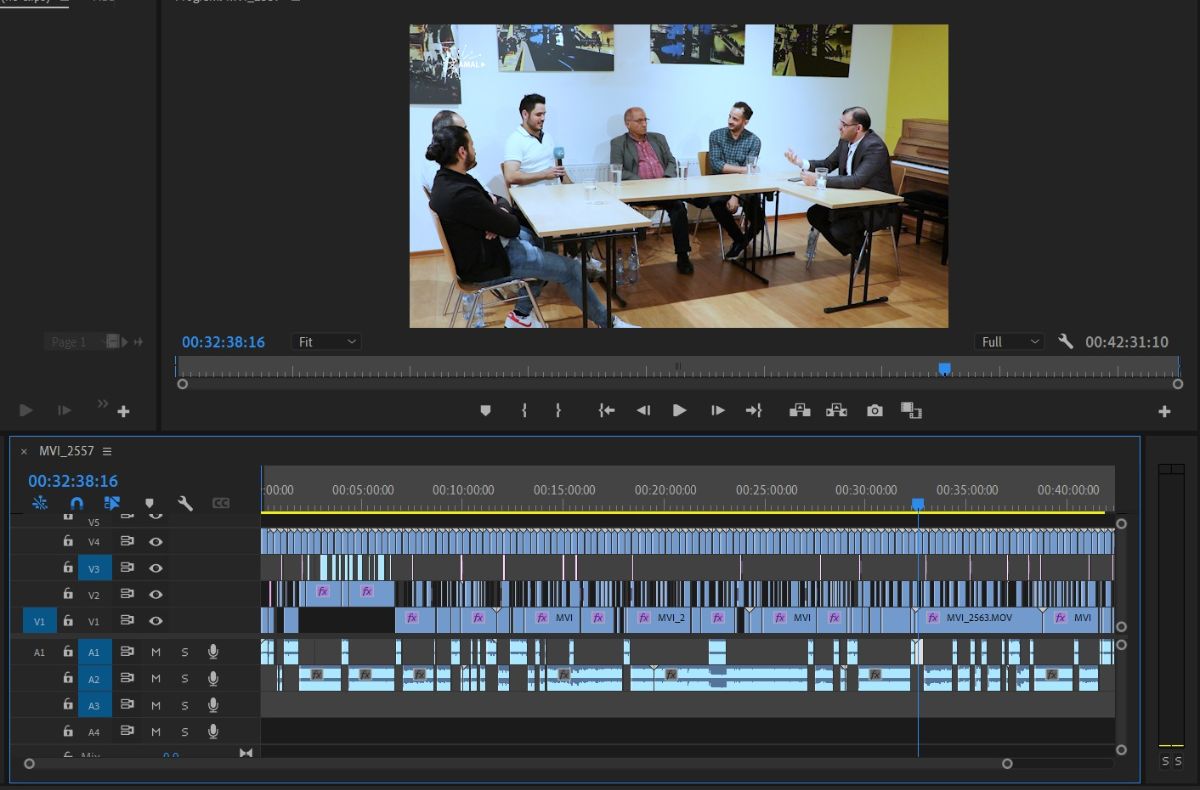Hide track V4 with eye icon
Image resolution: width=1200 pixels, height=790 pixels.
click(156, 541)
